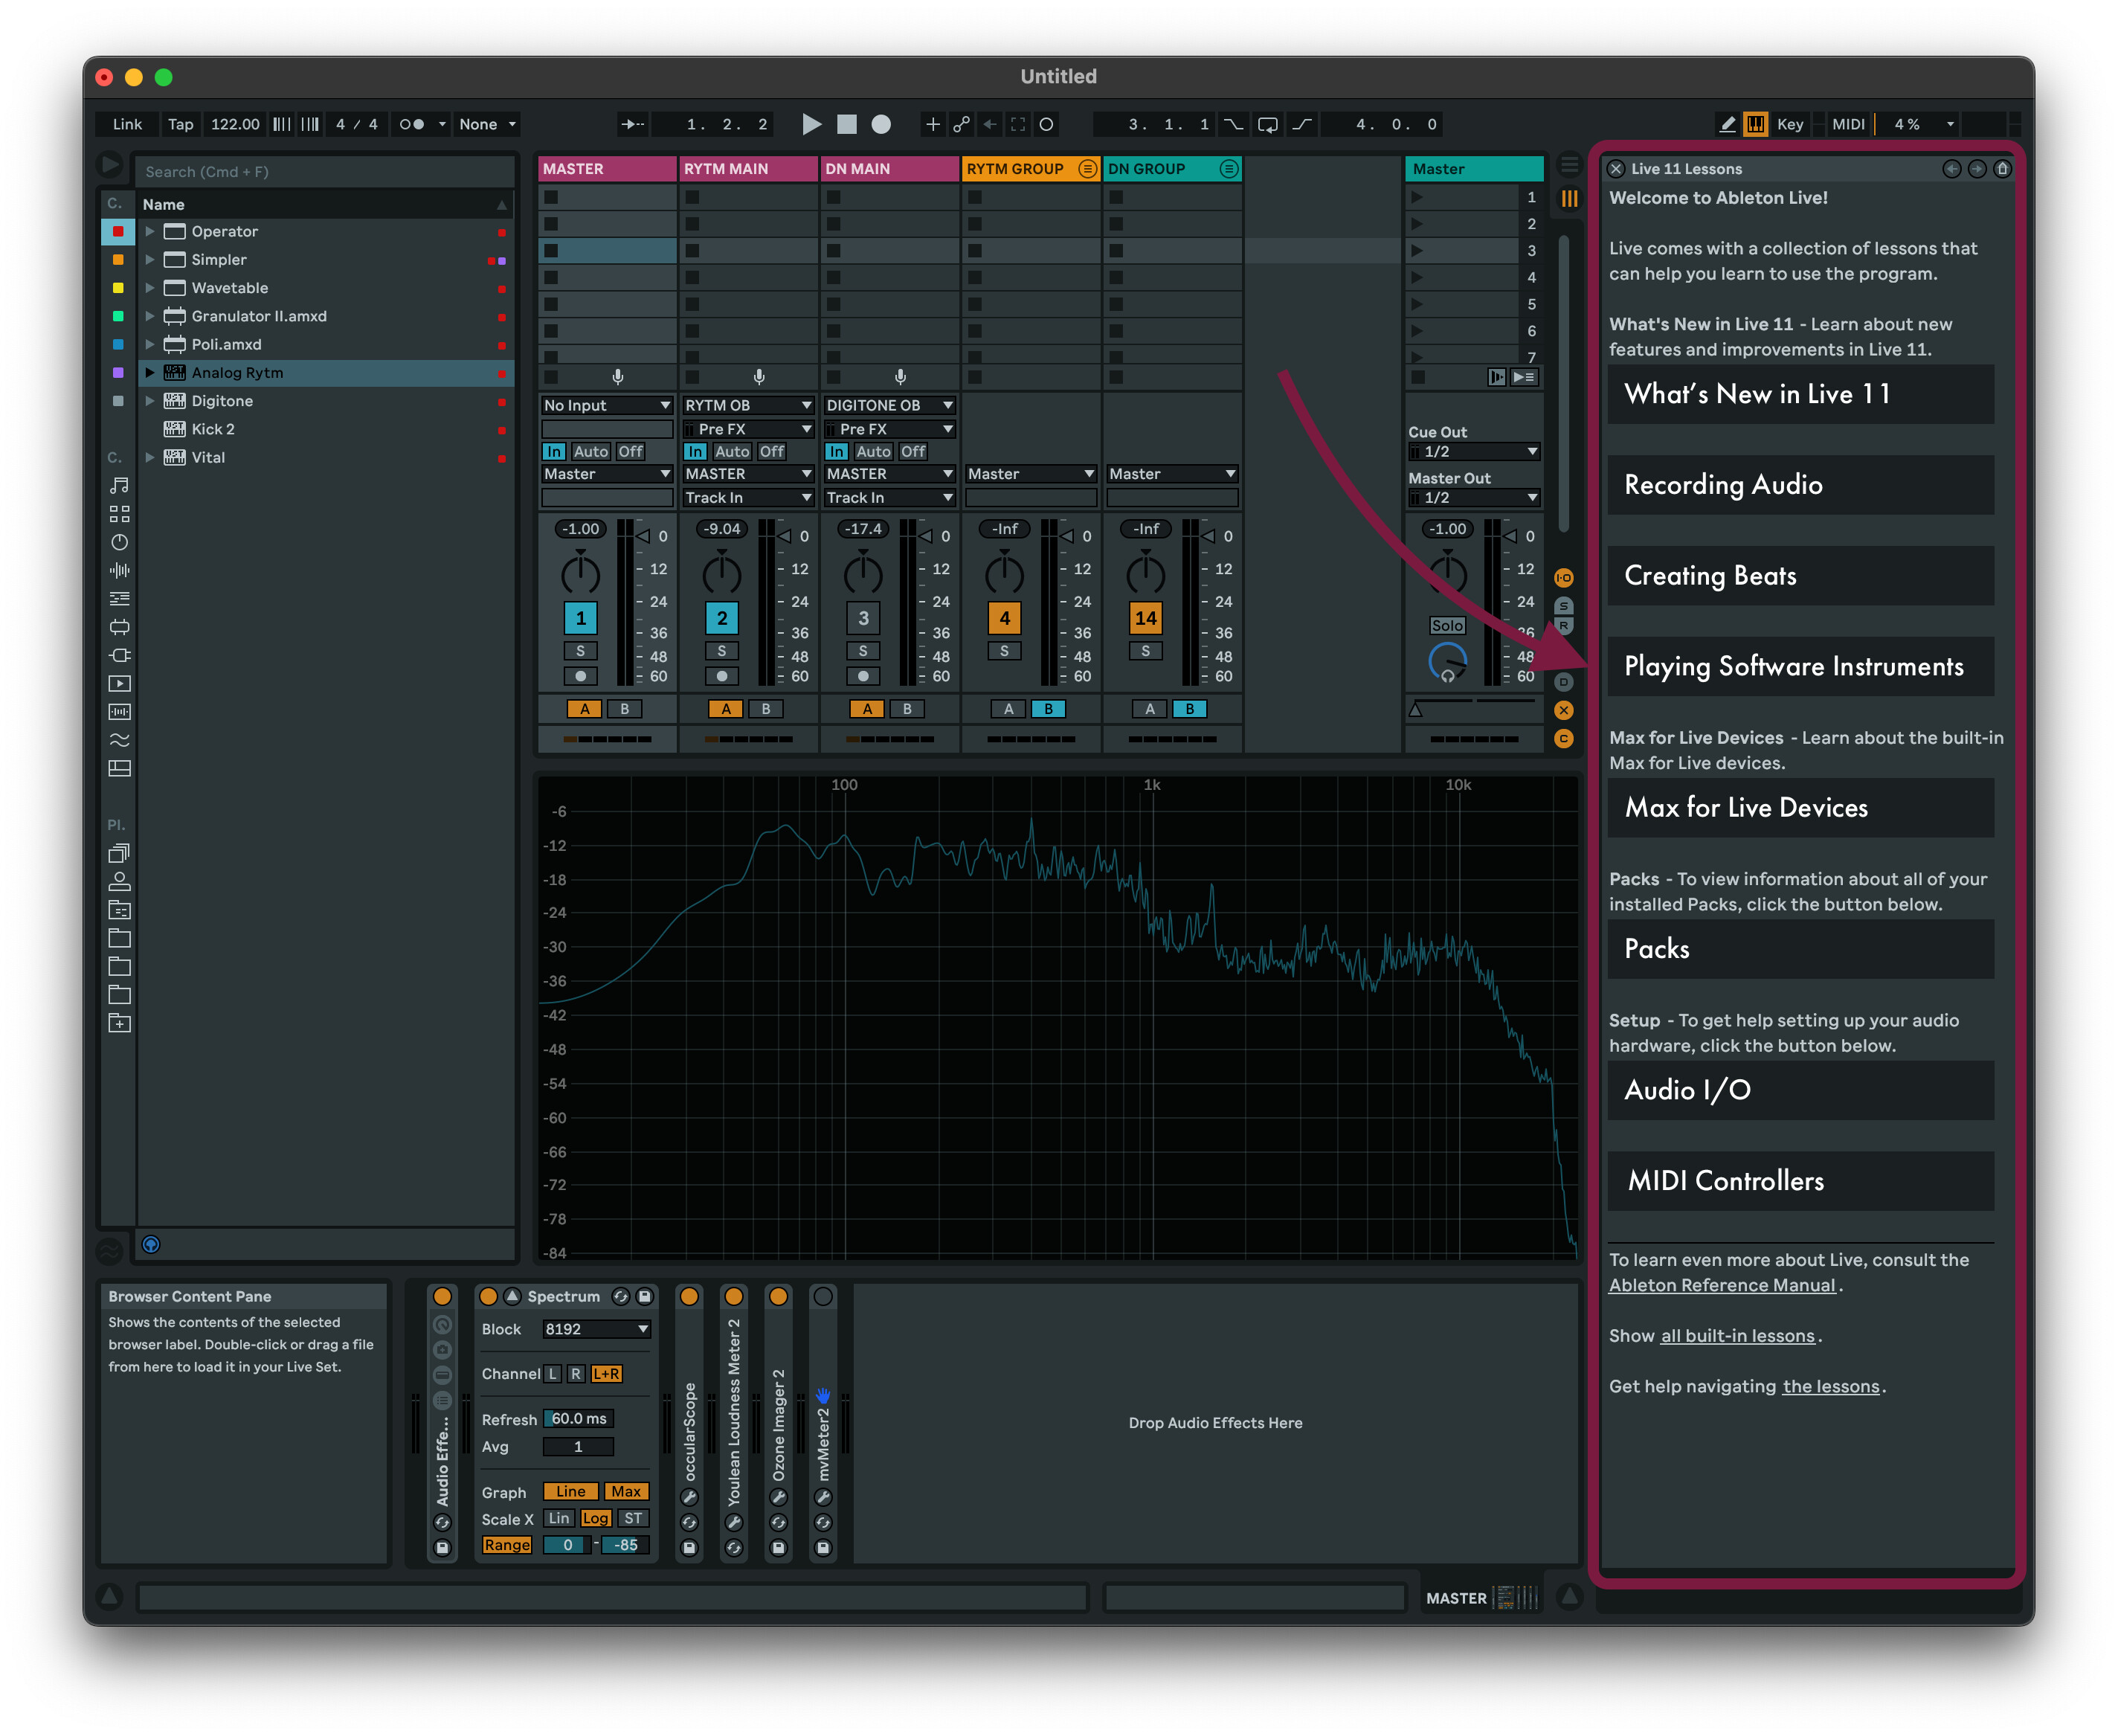
Task: Open Max for Live icon in sidebar
Action: [119, 627]
